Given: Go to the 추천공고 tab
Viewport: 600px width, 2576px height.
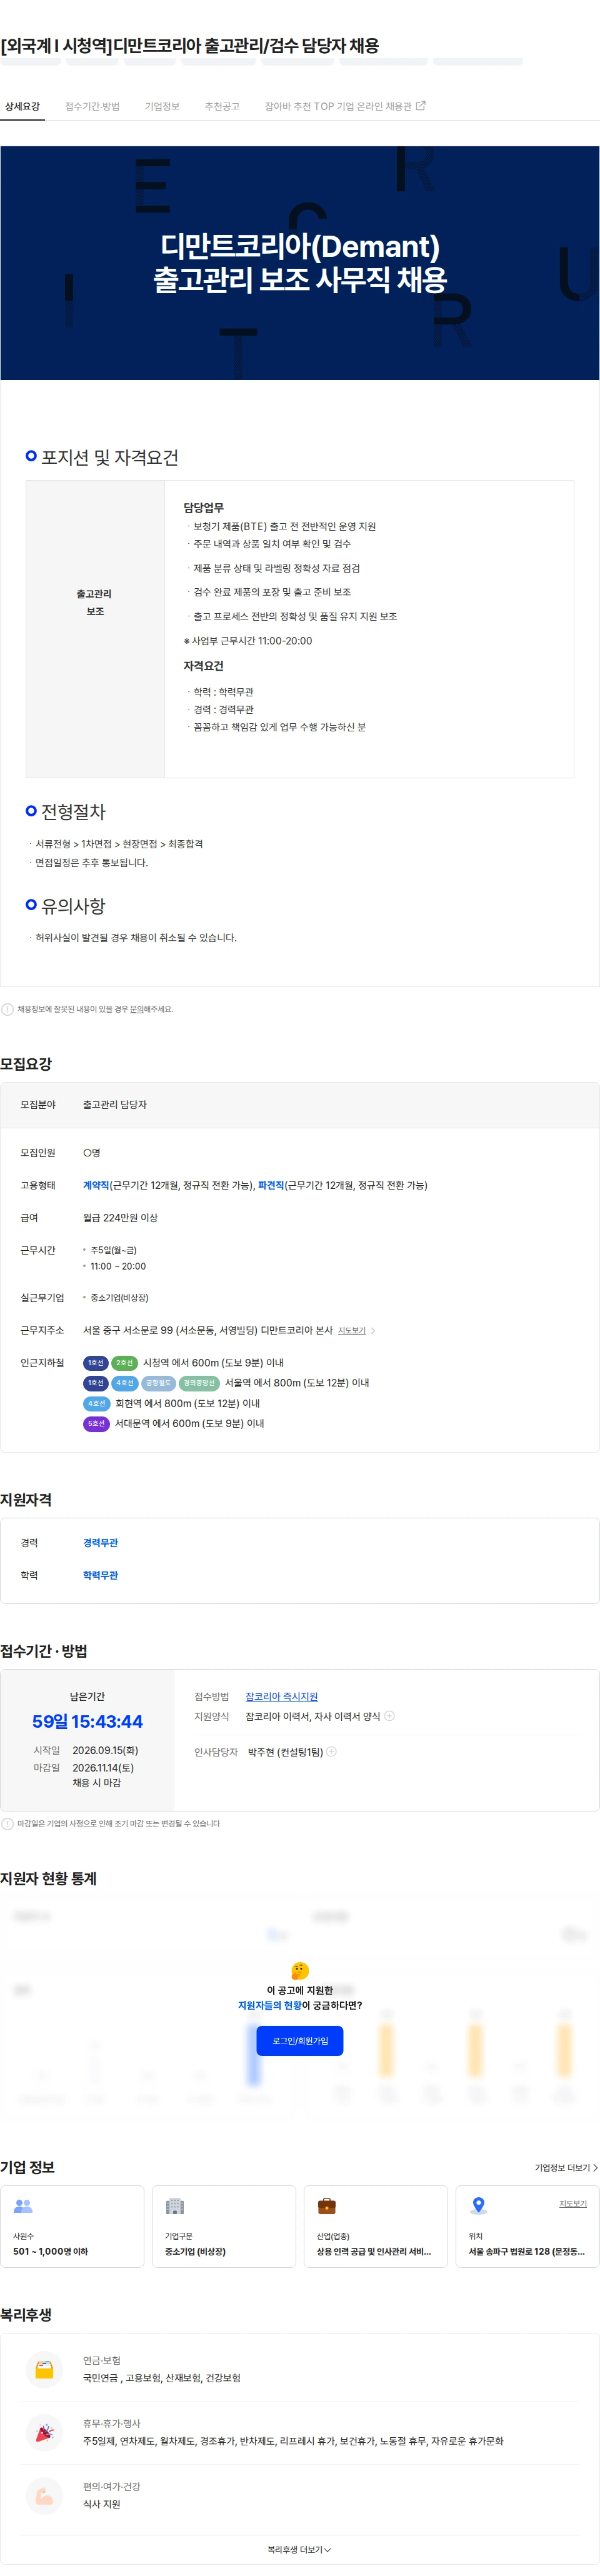Looking at the screenshot, I should (x=222, y=106).
